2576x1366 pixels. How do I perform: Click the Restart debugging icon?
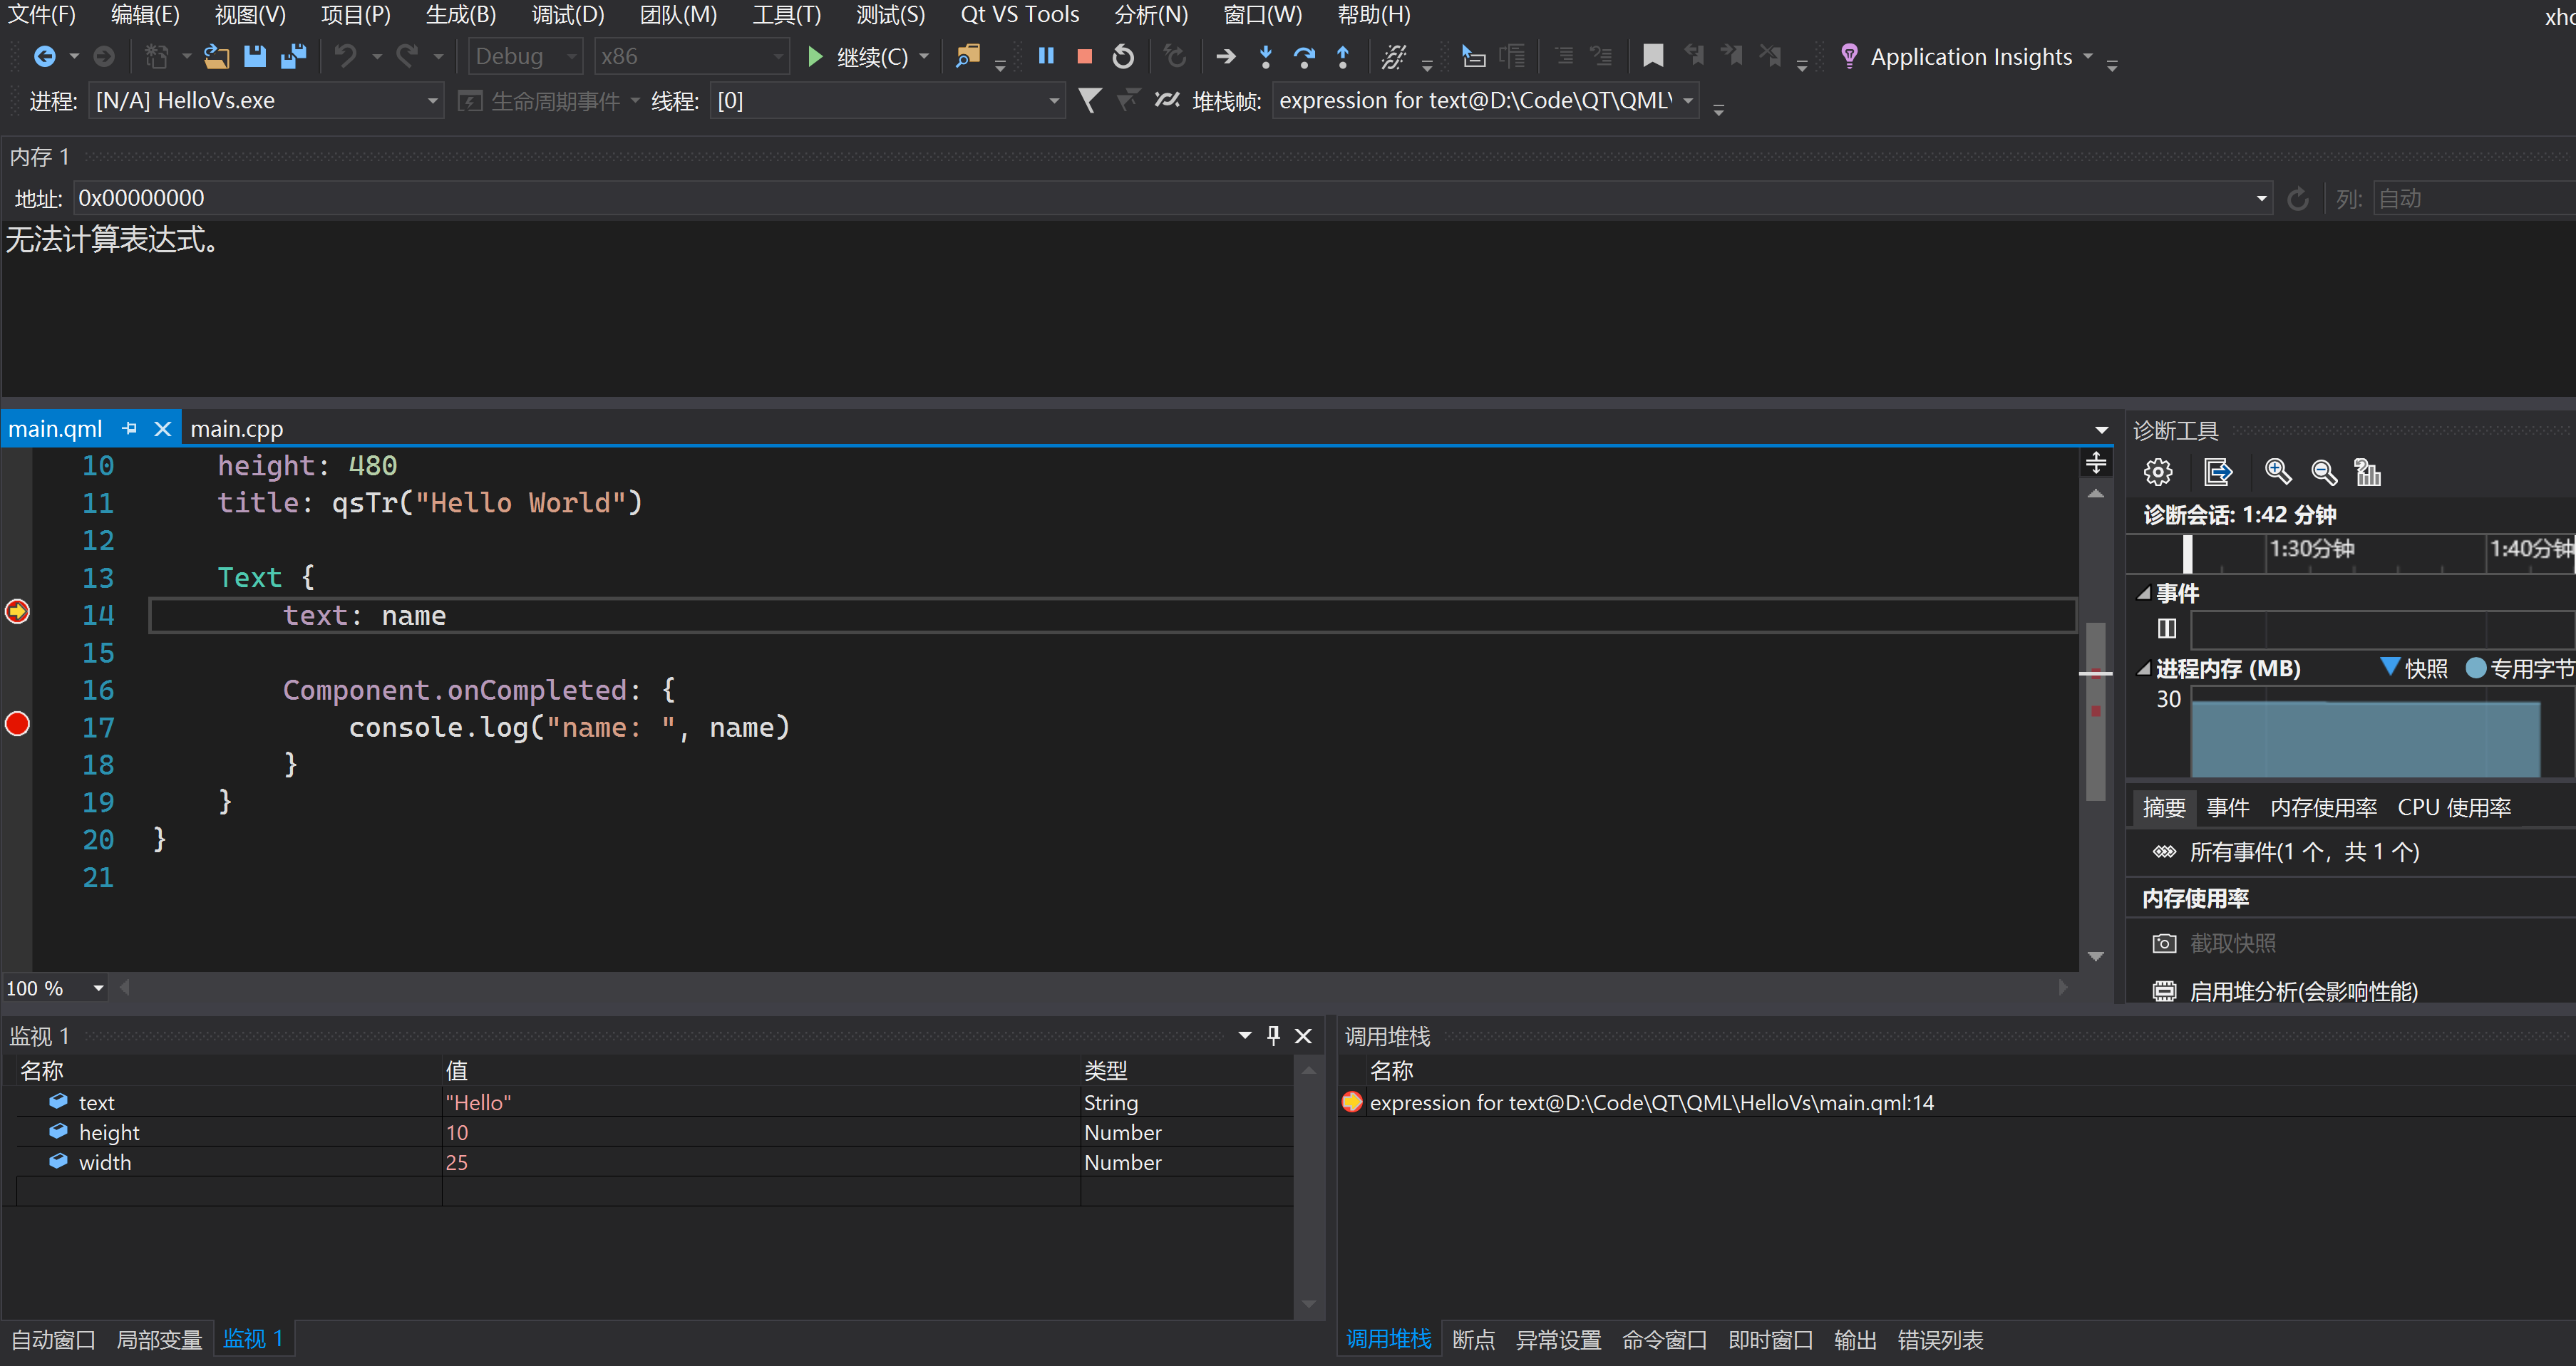pyautogui.click(x=1123, y=56)
